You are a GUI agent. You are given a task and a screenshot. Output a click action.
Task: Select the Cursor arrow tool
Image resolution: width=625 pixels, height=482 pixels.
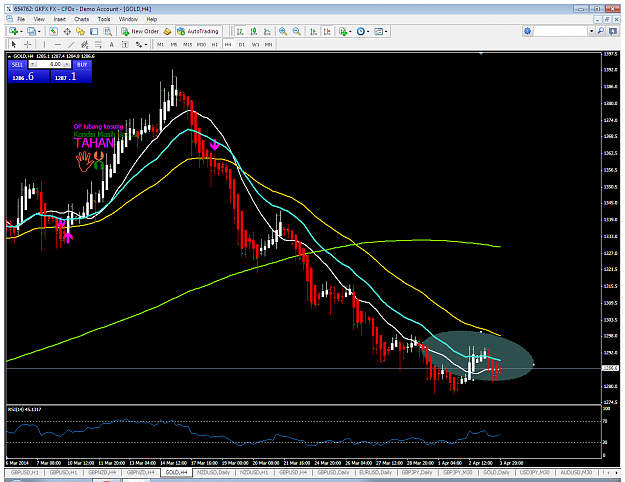(14, 45)
